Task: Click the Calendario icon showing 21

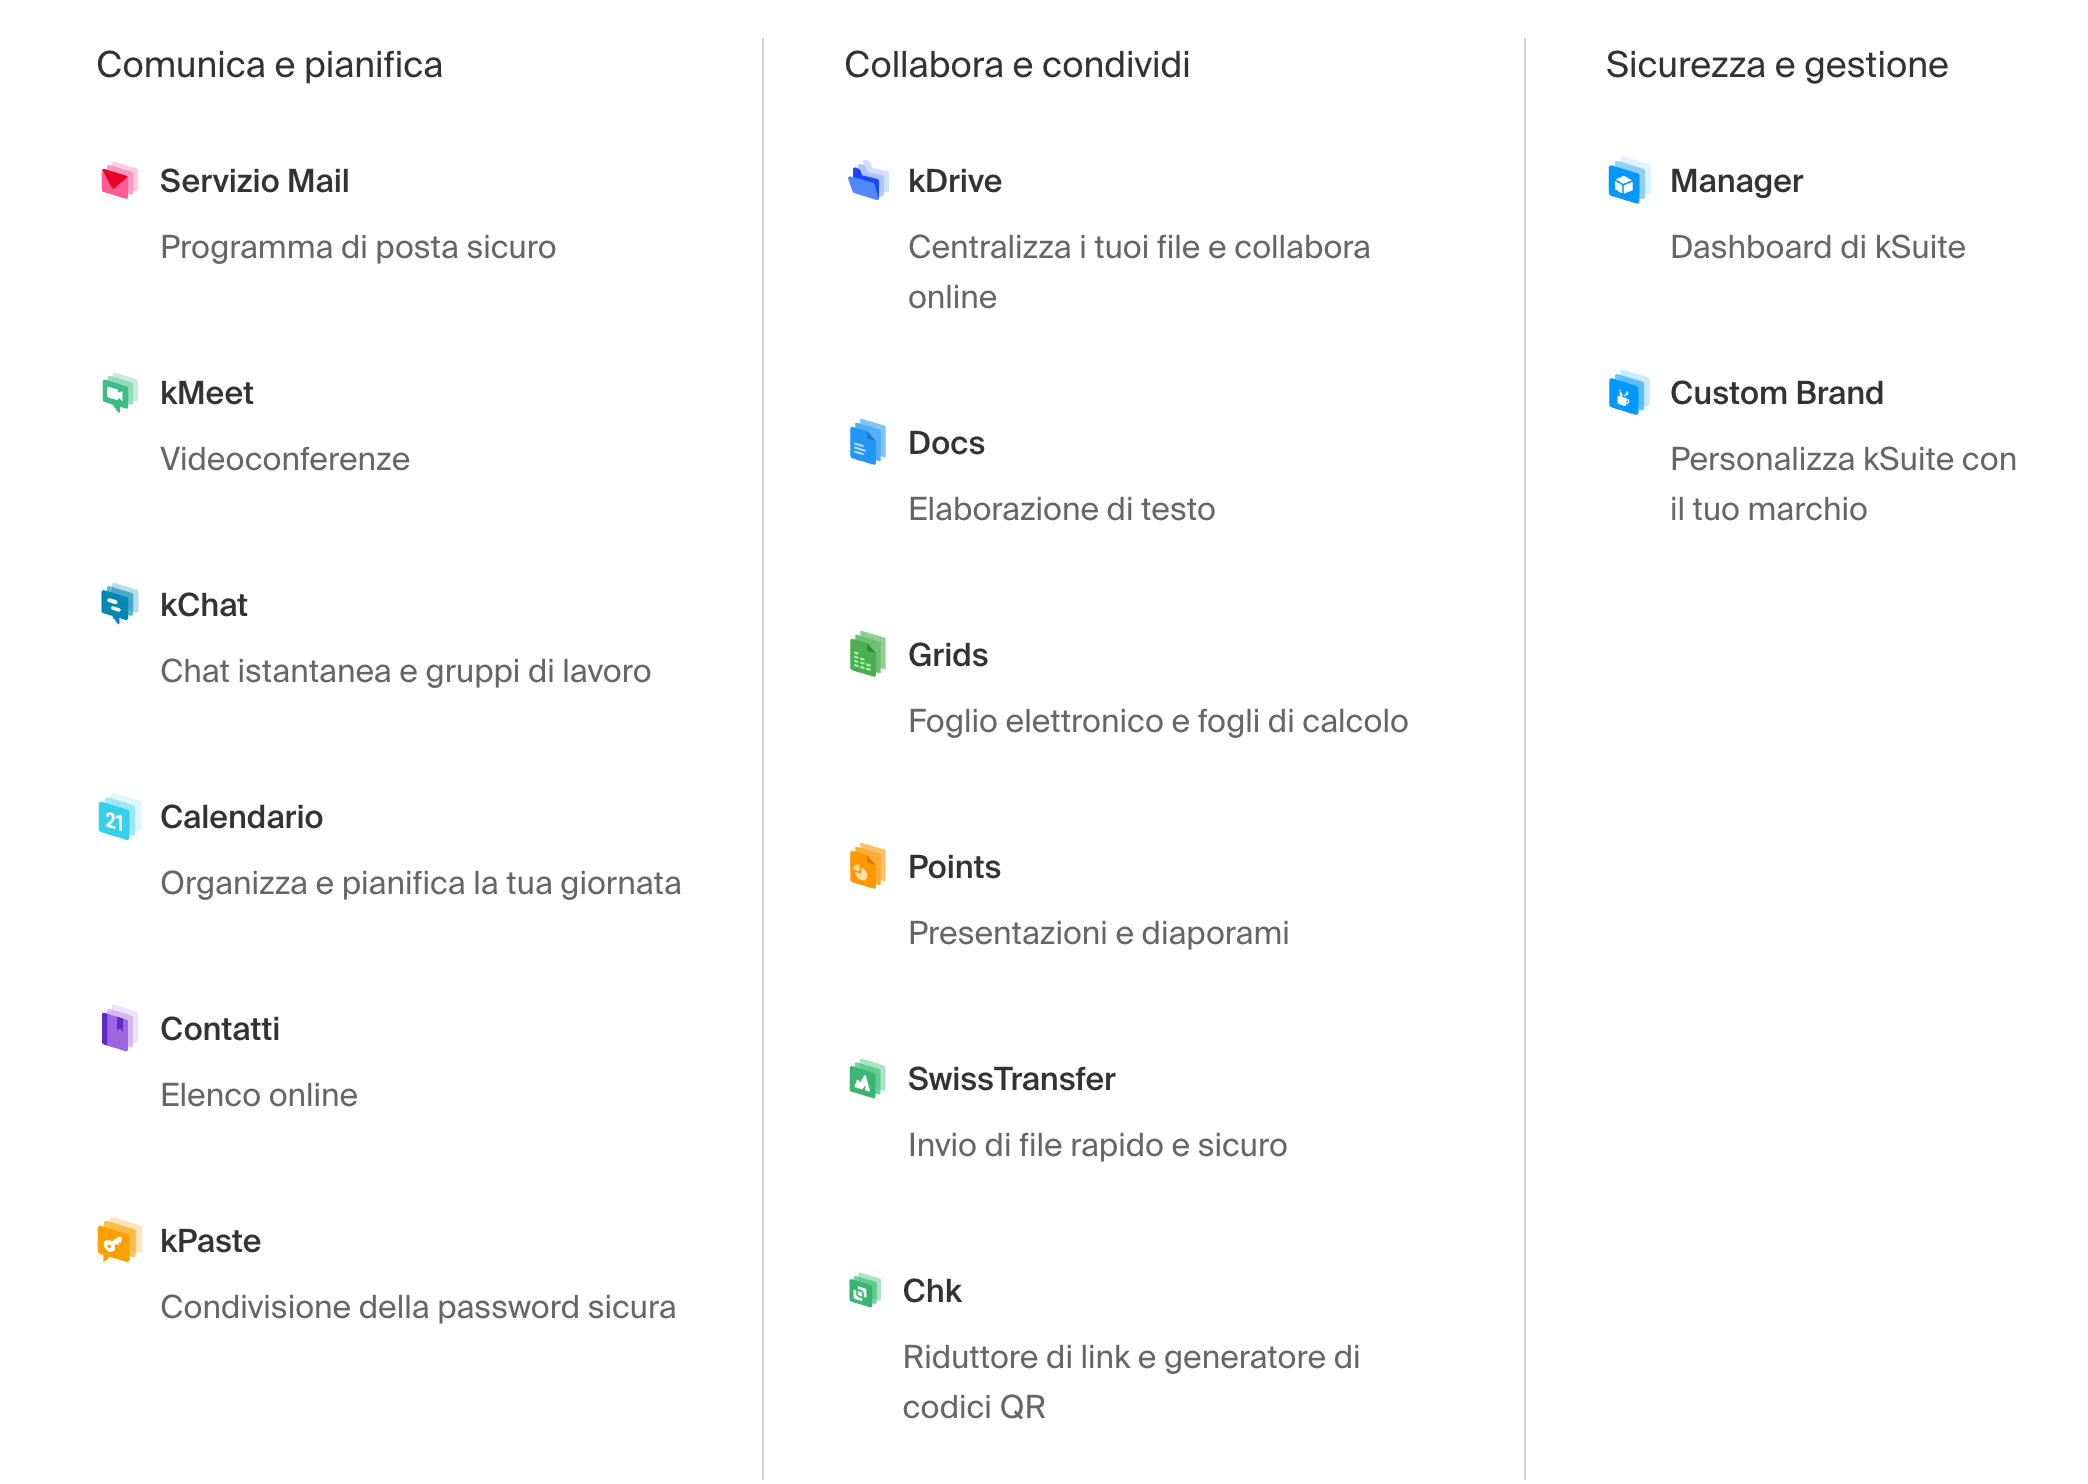Action: (119, 817)
